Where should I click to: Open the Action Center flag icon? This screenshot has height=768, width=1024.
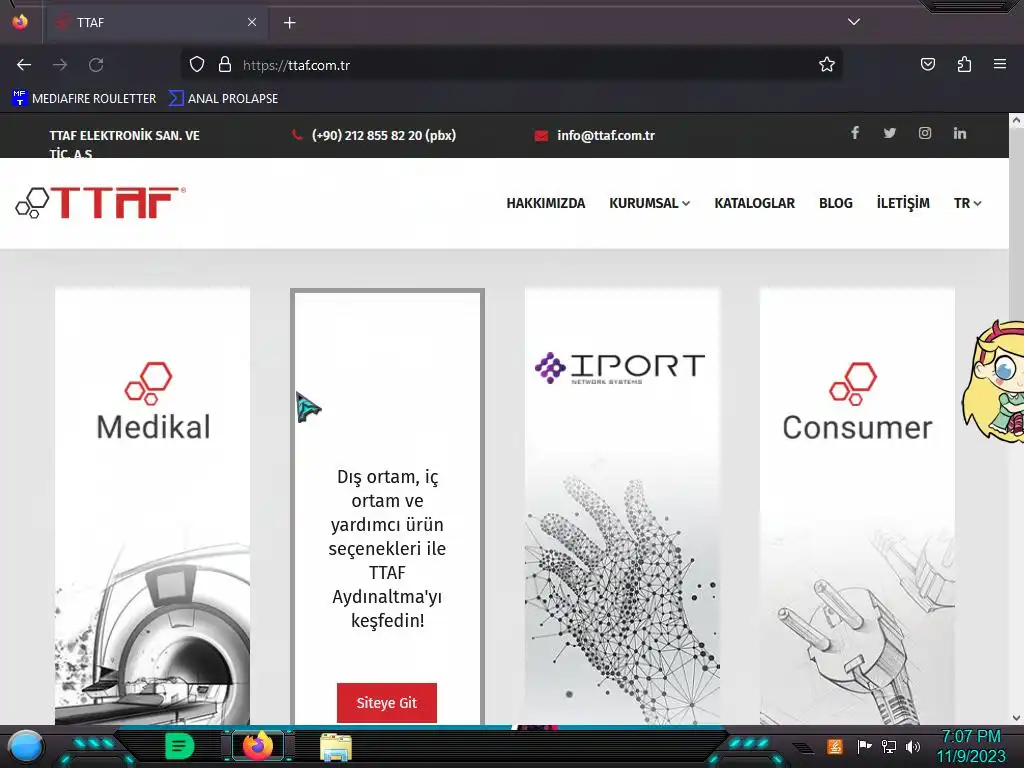point(864,746)
